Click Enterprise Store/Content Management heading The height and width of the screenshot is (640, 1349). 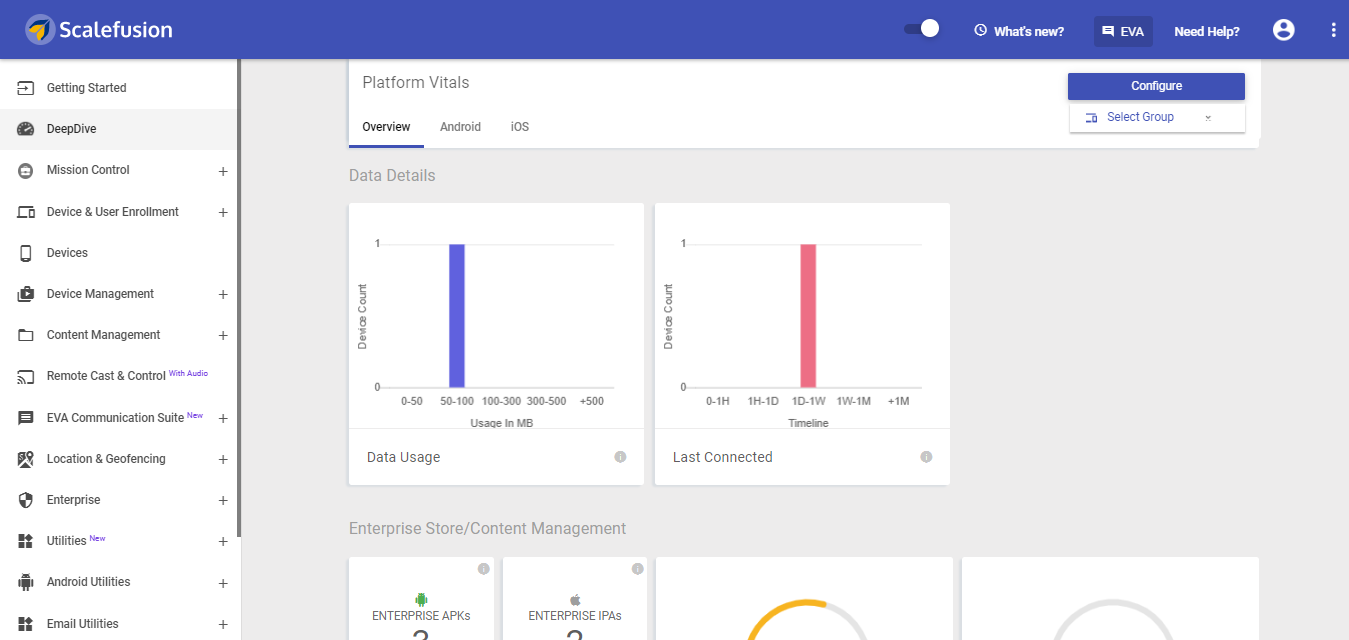click(x=487, y=528)
